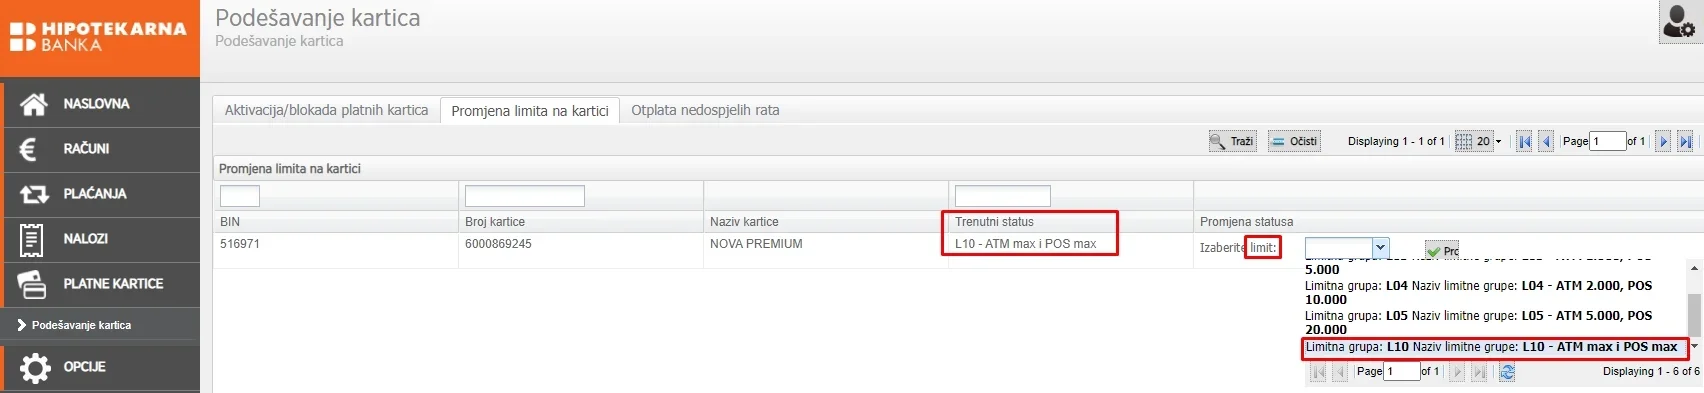Go to previous page in top pager

1546,141
